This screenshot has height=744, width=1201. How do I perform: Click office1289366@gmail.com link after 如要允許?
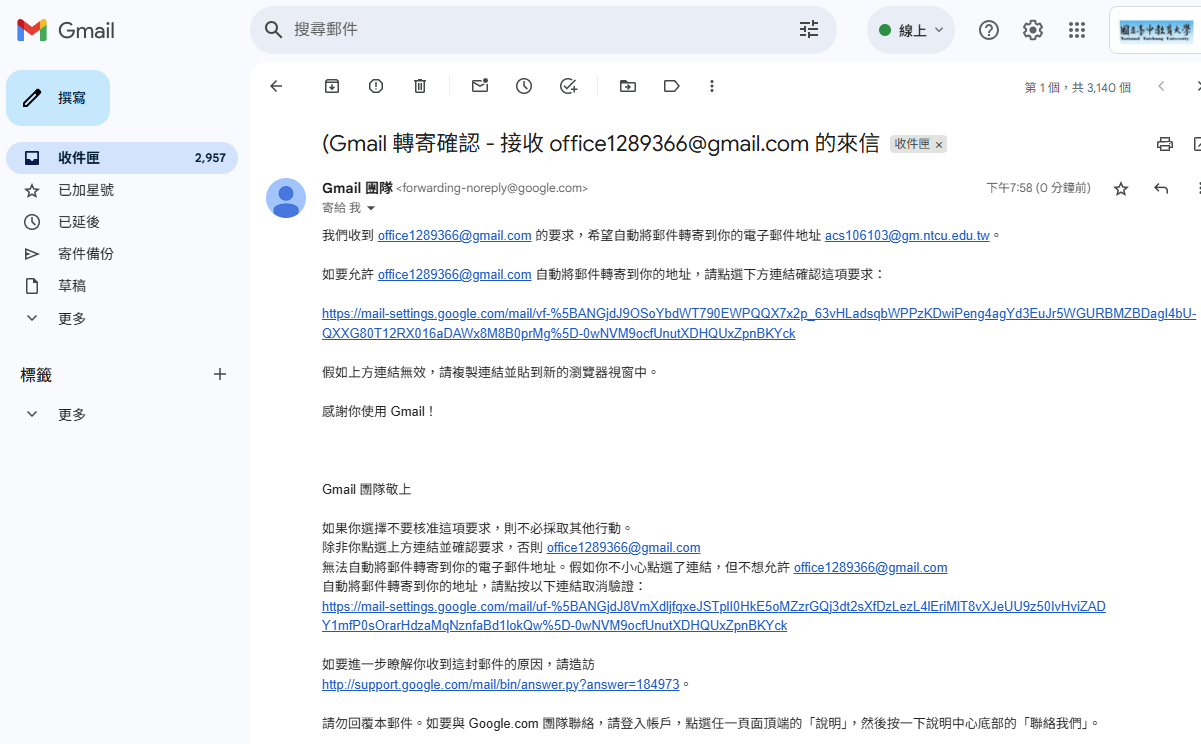pos(454,274)
